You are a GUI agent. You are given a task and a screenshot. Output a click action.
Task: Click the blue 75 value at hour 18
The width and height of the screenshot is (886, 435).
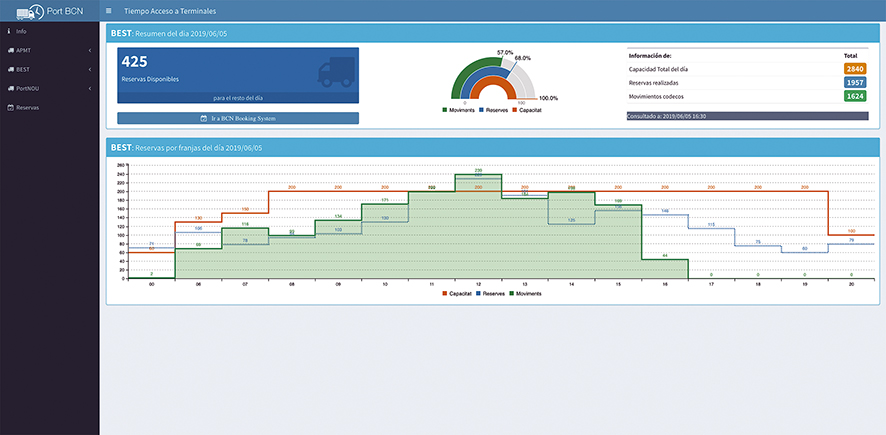coord(758,242)
